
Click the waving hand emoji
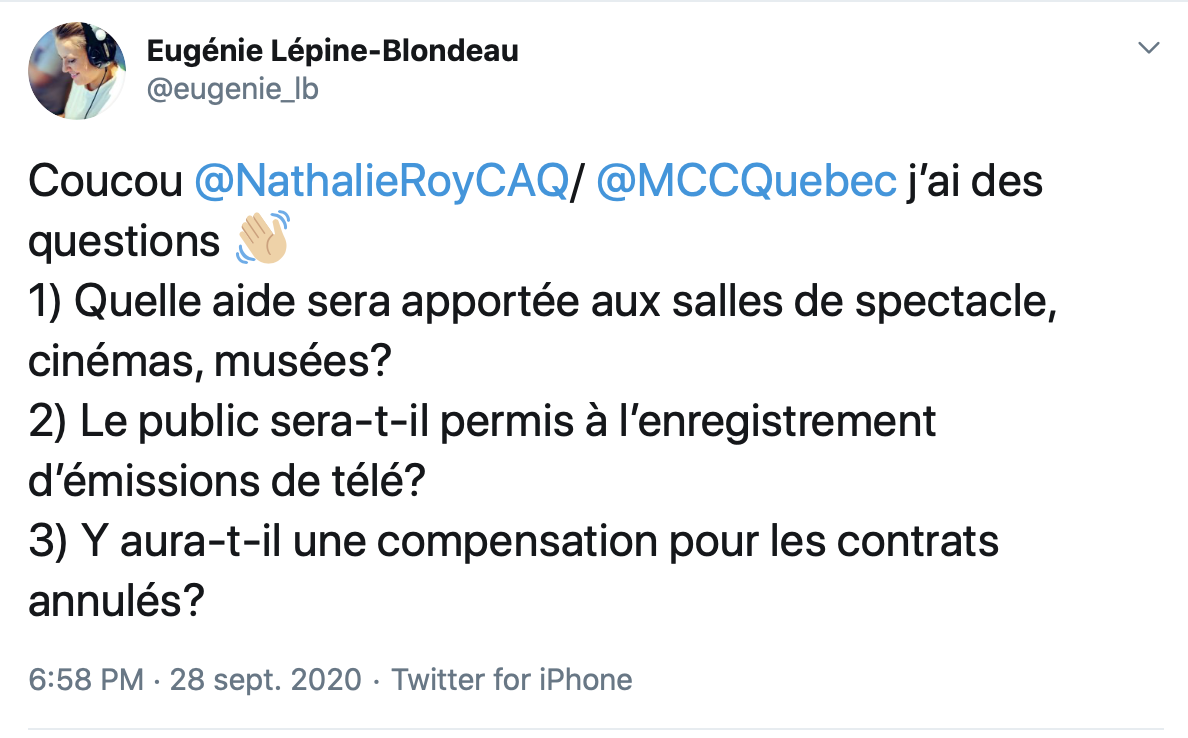262,242
